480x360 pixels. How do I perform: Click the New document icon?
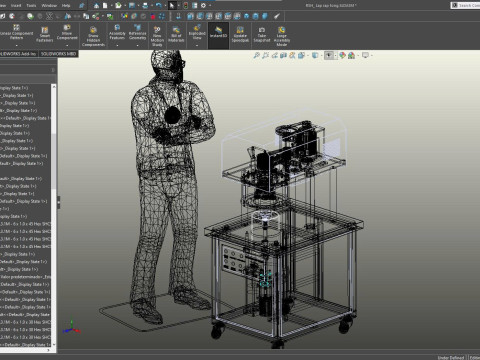(x=105, y=5)
